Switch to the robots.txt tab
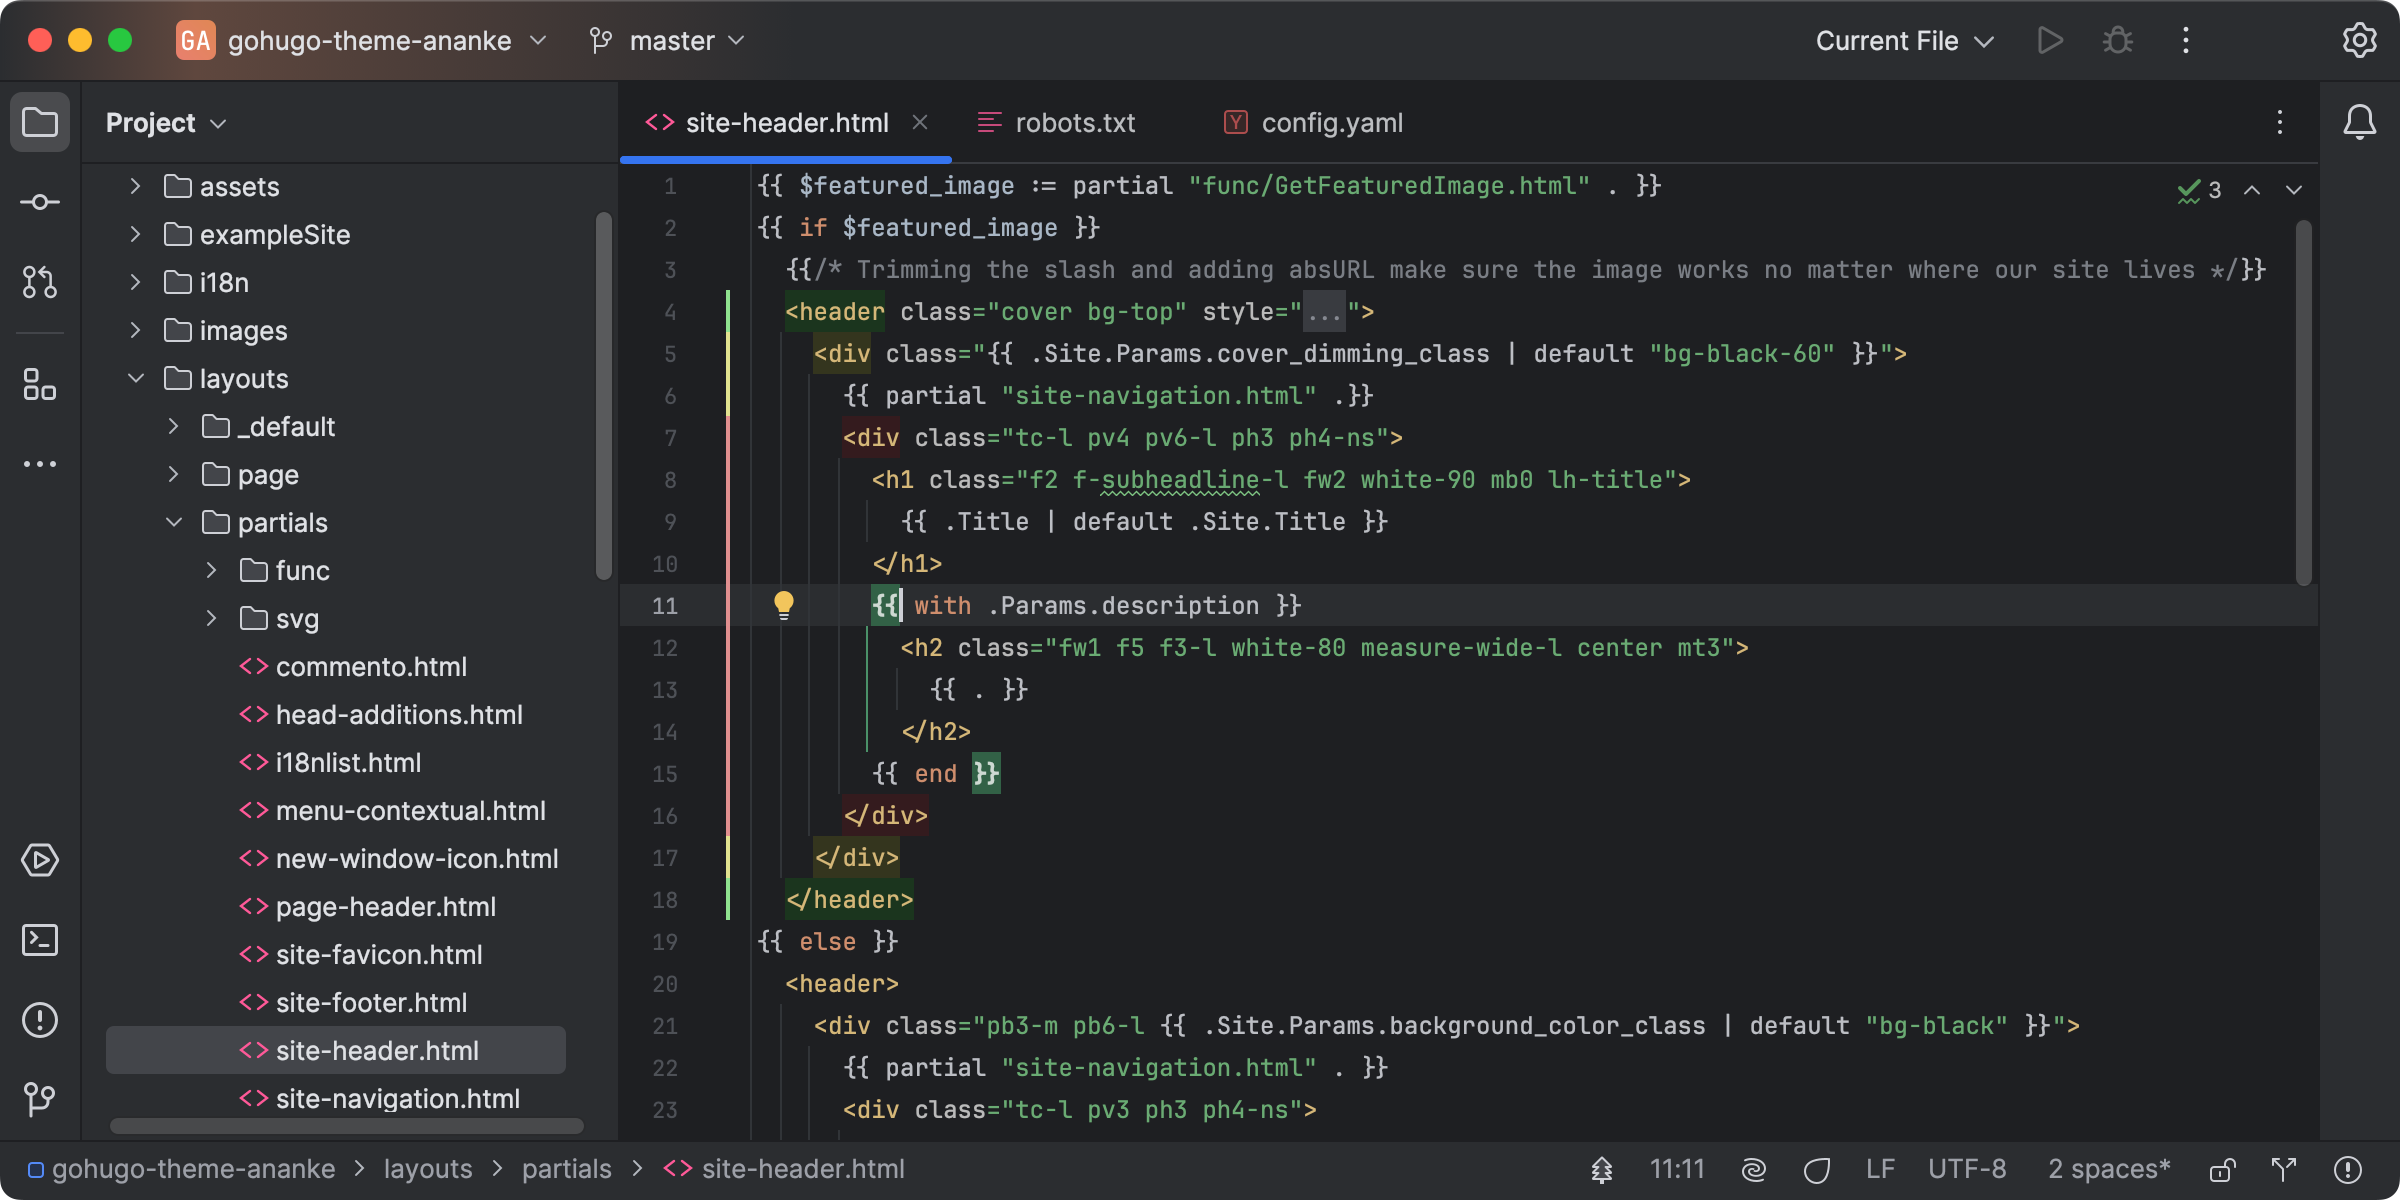The width and height of the screenshot is (2400, 1200). (1056, 122)
